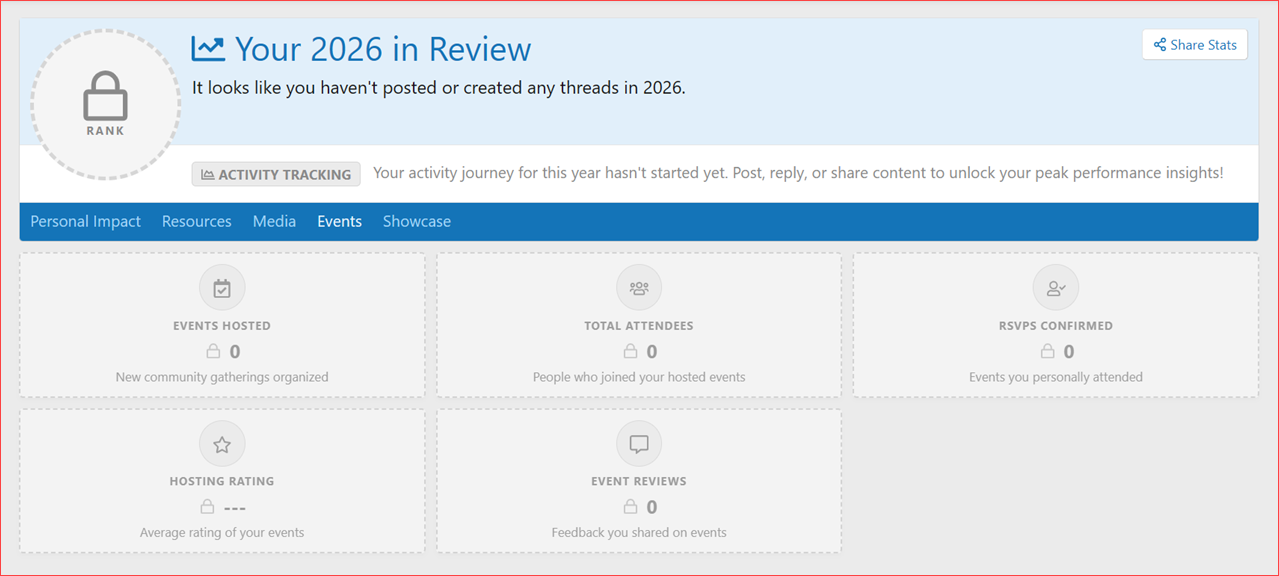The image size is (1279, 576).
Task: Click the lock icon under Hosting Rating
Action: pyautogui.click(x=207, y=507)
